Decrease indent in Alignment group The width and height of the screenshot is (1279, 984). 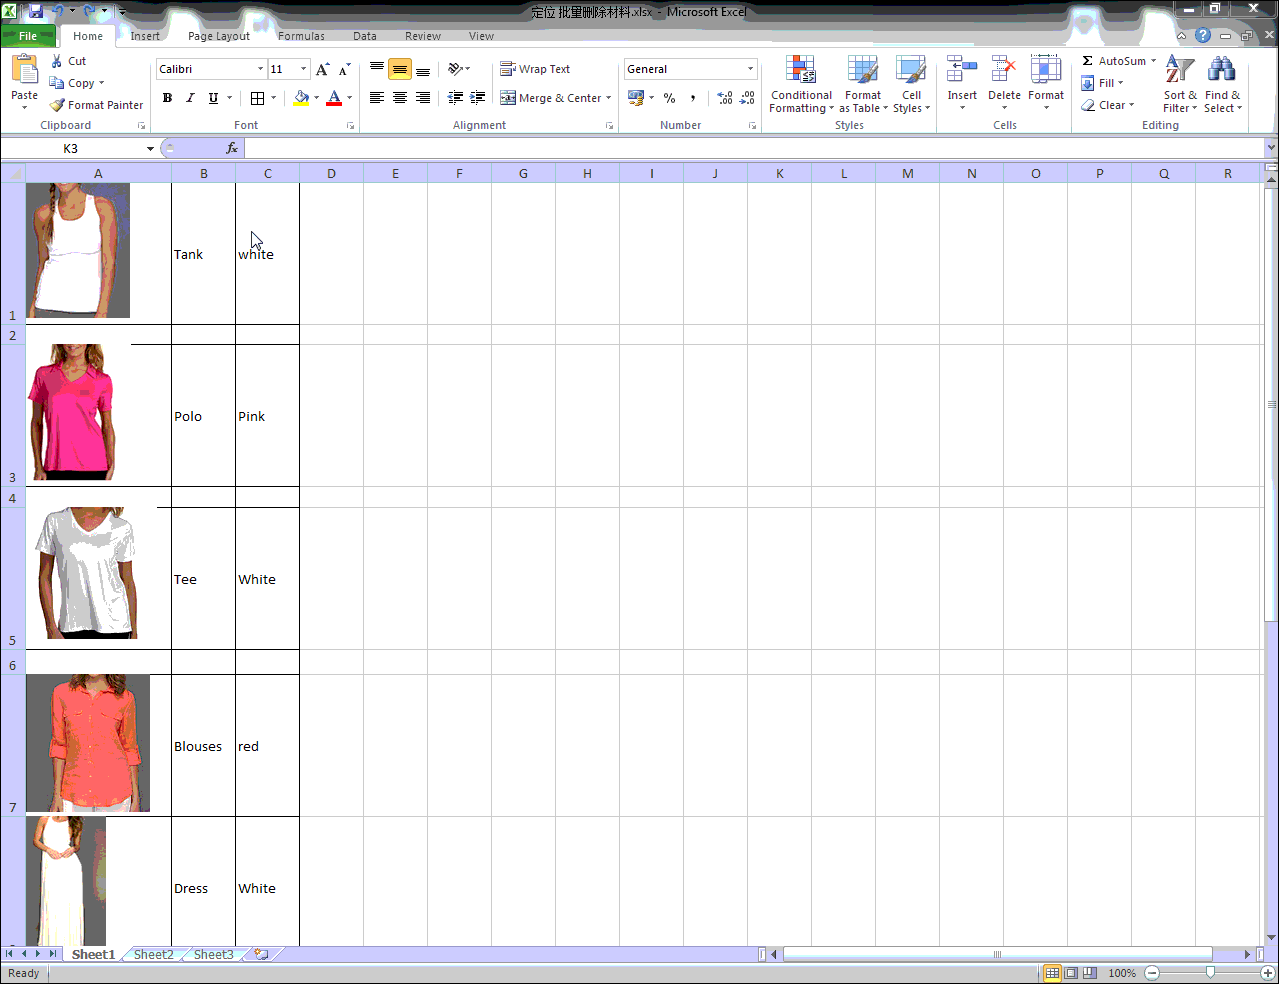point(455,98)
